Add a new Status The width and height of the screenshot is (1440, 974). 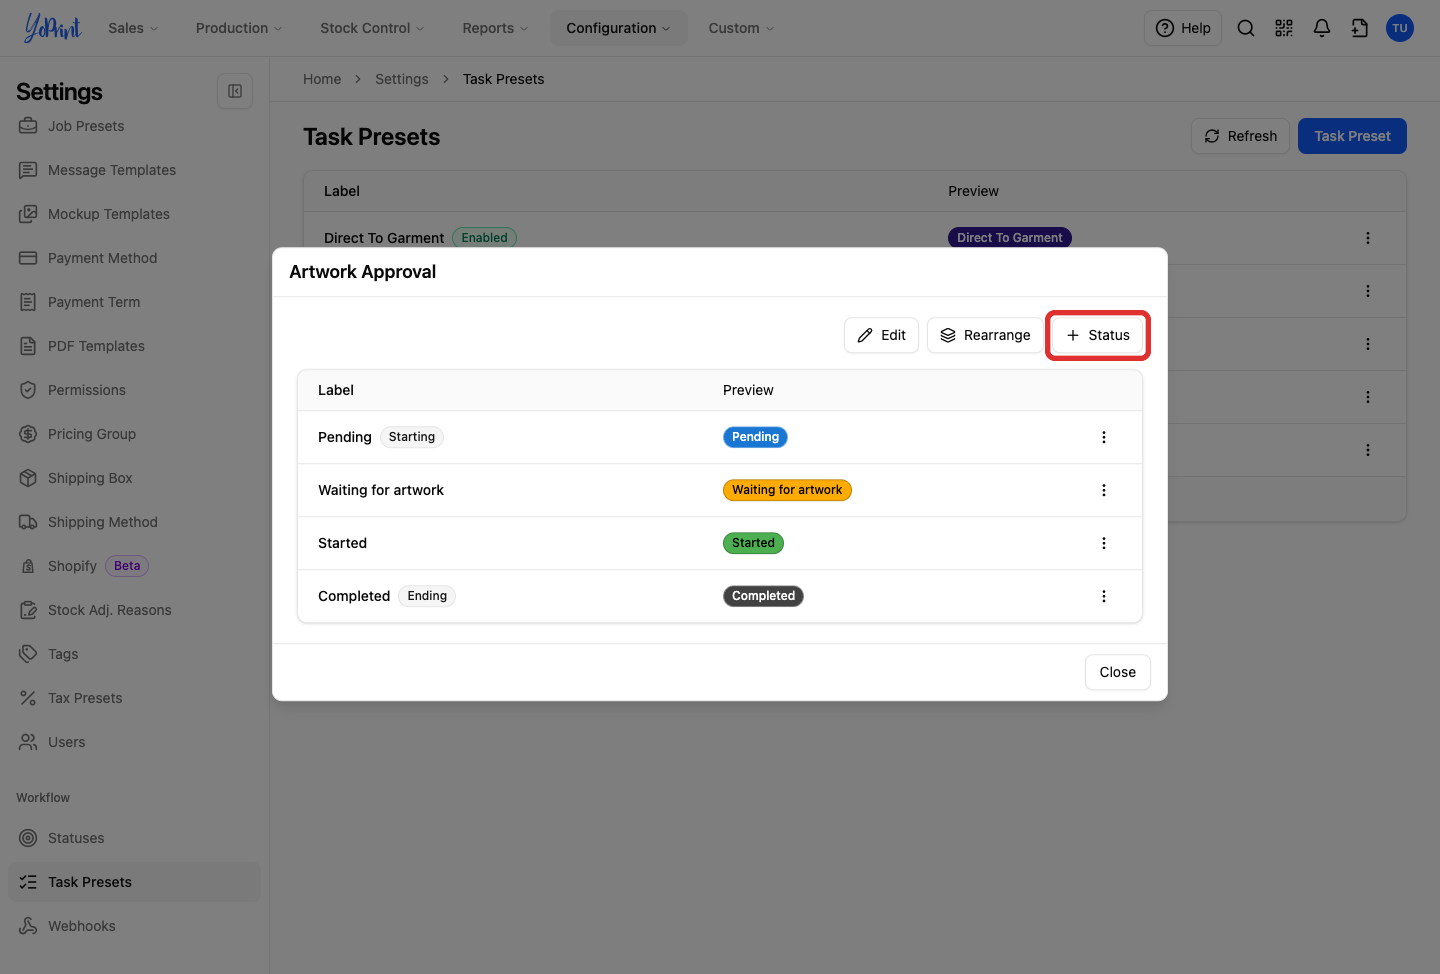[1097, 335]
